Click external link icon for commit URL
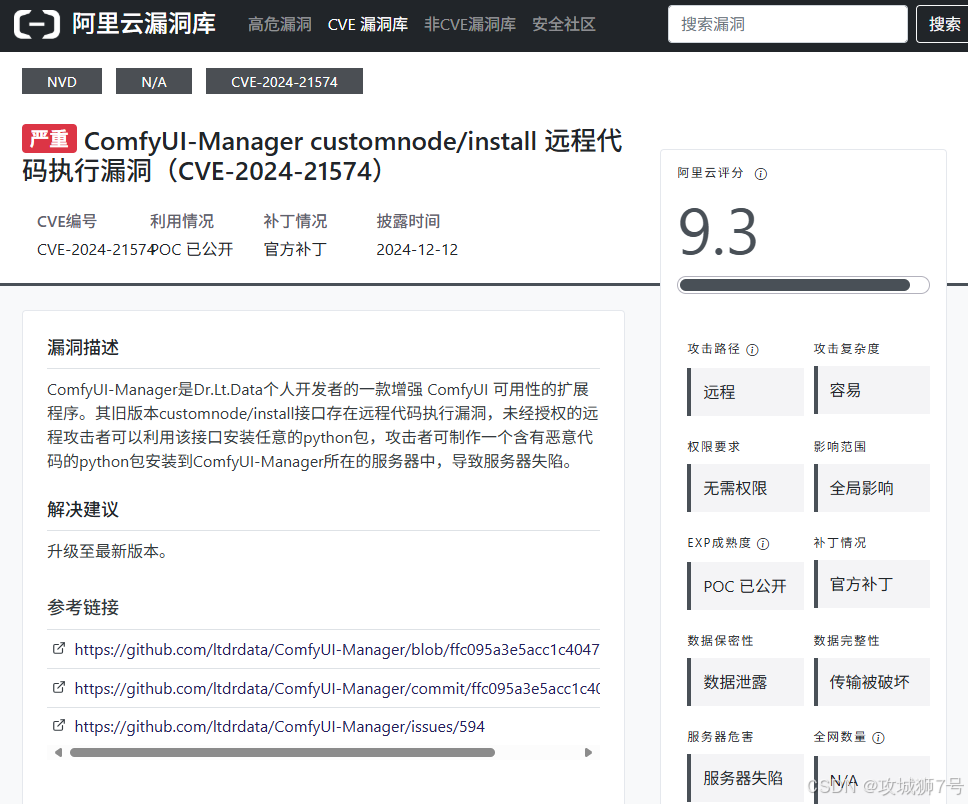 tap(59, 687)
